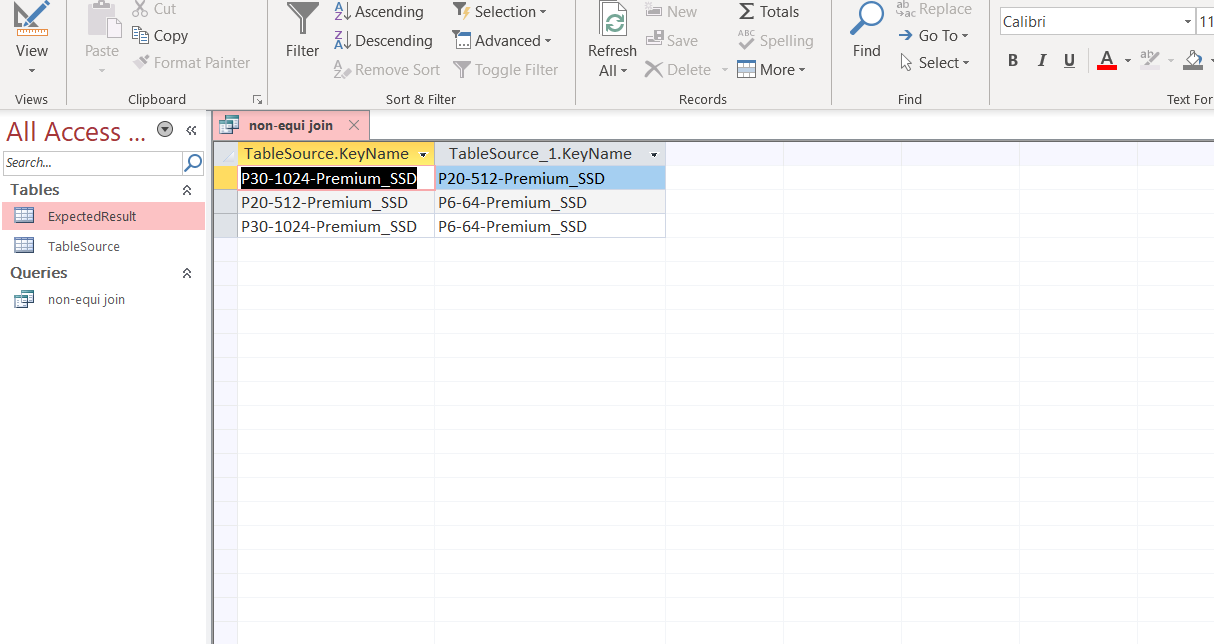The height and width of the screenshot is (644, 1214).
Task: Select the non-equi join query in navigation
Action: coord(104,299)
